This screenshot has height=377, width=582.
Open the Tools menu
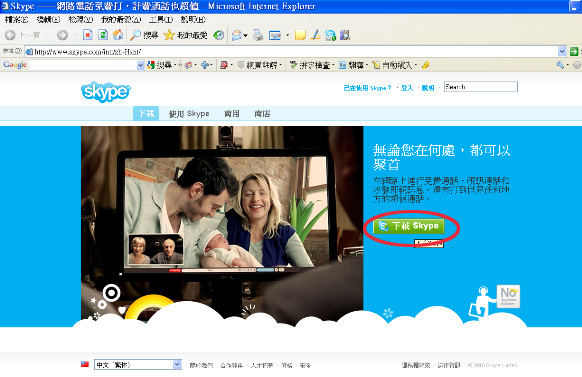(161, 19)
